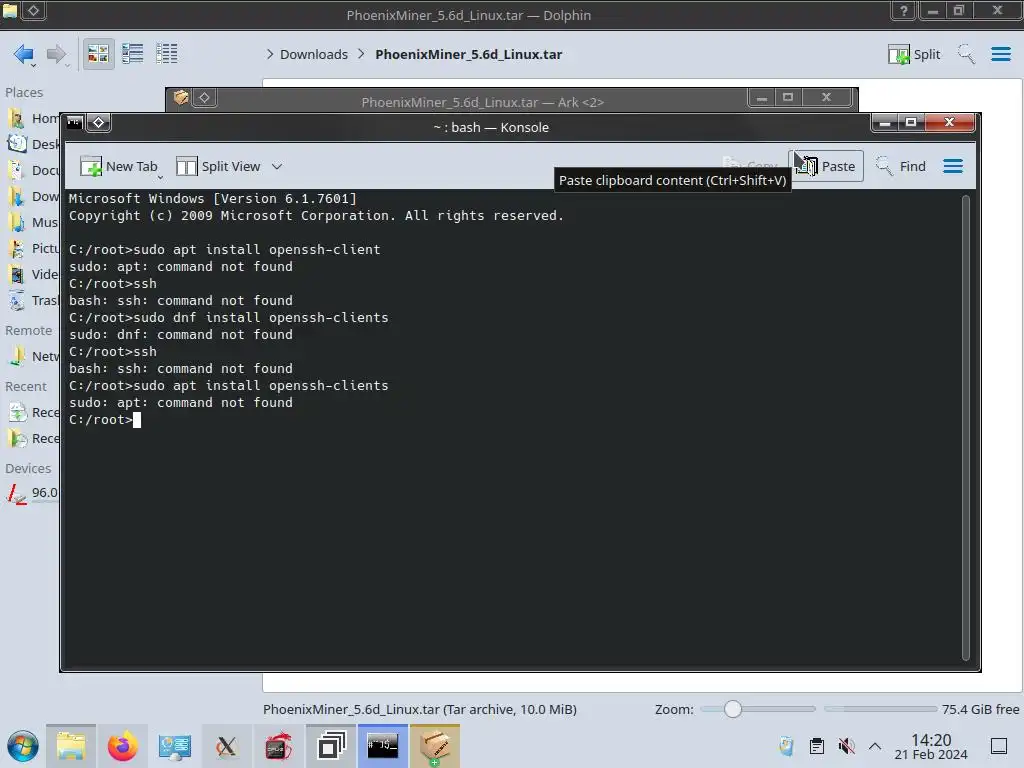Open Trash in the Places panel

(x=33, y=300)
